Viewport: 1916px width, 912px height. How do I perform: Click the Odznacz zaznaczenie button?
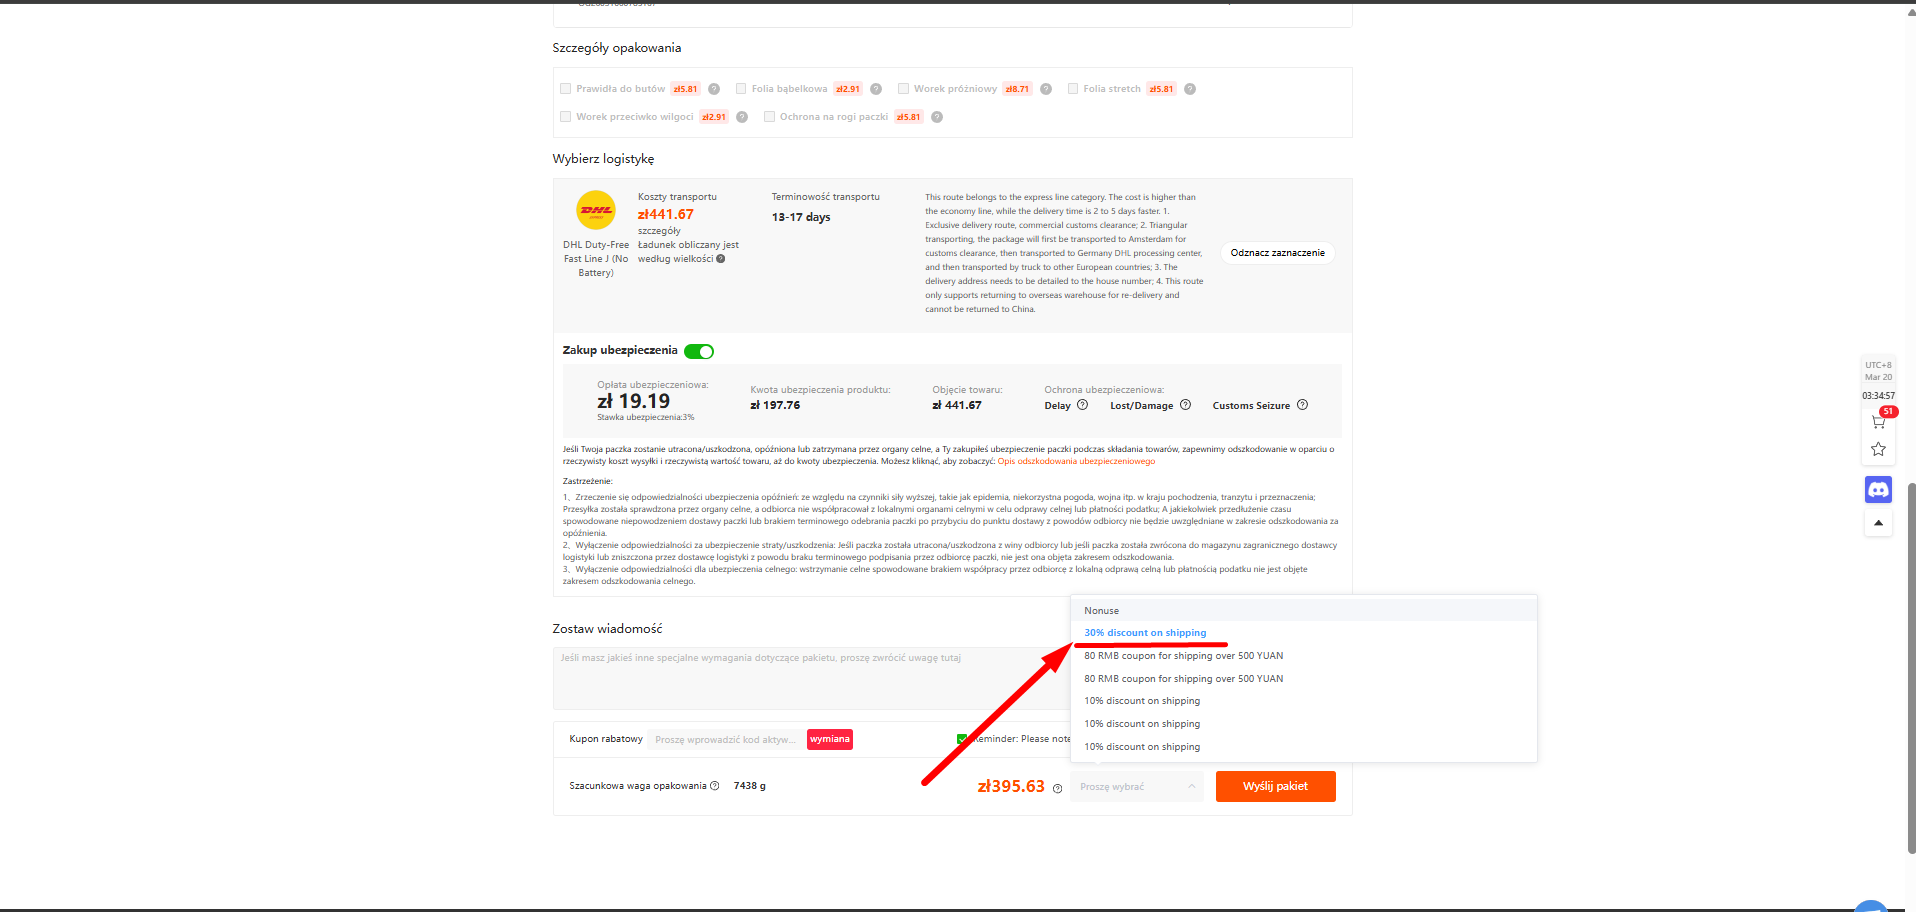tap(1277, 253)
